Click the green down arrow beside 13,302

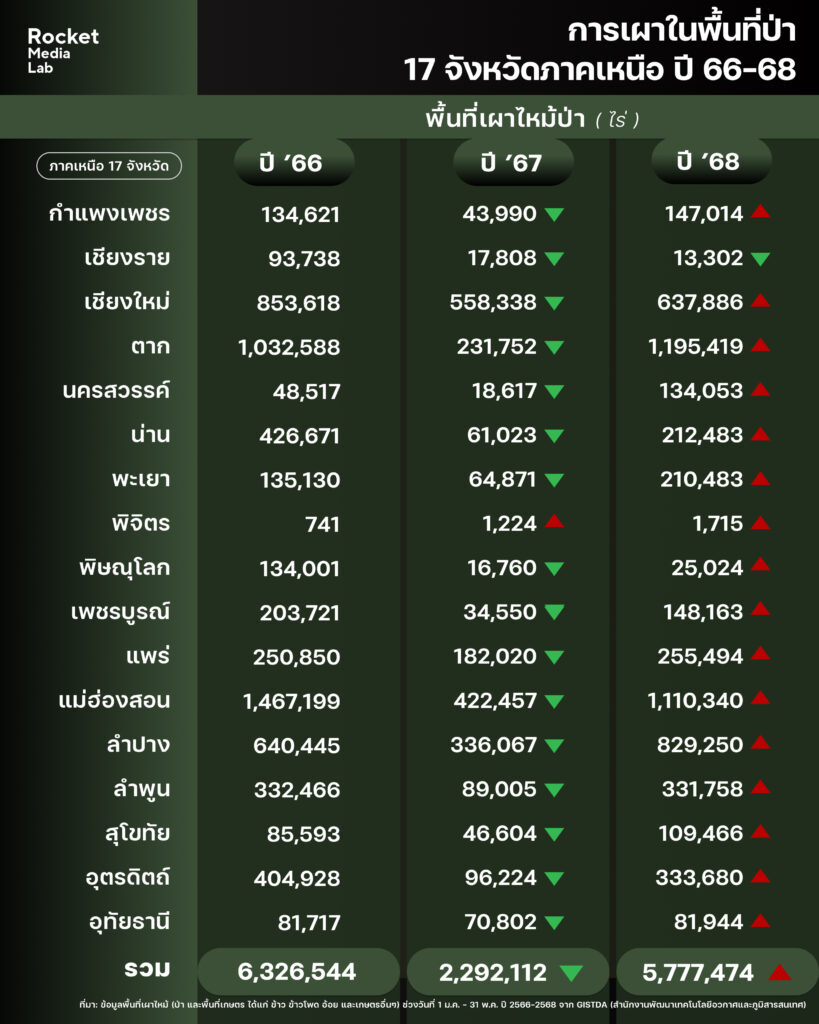pos(760,259)
